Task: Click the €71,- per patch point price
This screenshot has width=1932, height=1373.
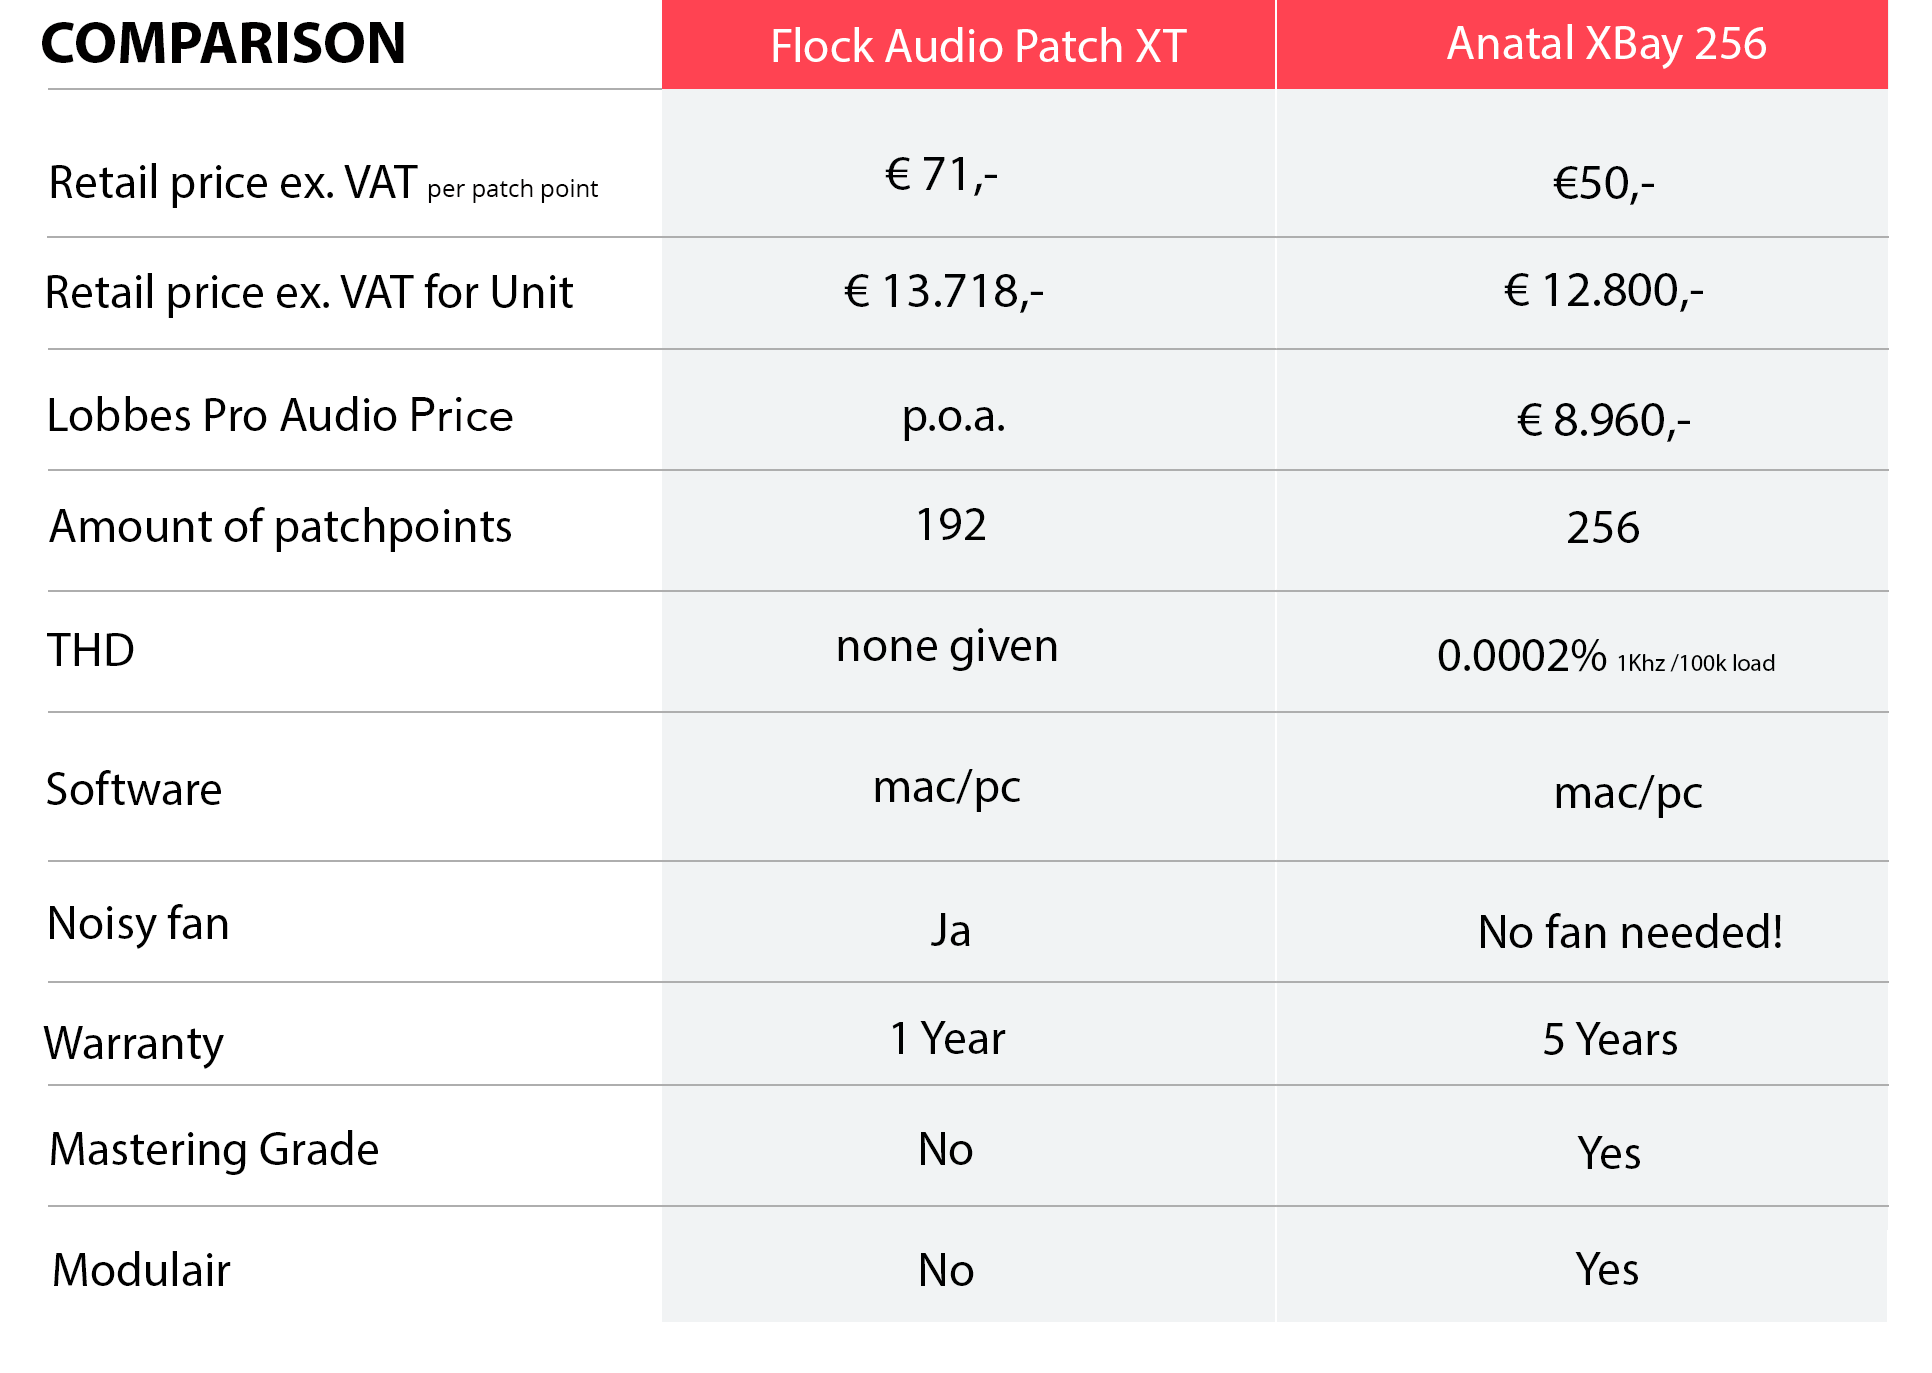Action: 941,175
